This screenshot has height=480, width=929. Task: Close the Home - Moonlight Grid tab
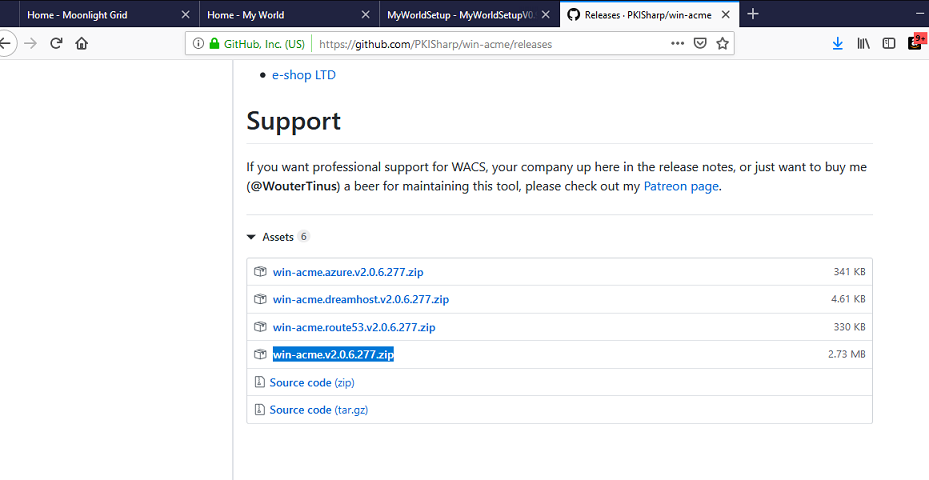(185, 15)
